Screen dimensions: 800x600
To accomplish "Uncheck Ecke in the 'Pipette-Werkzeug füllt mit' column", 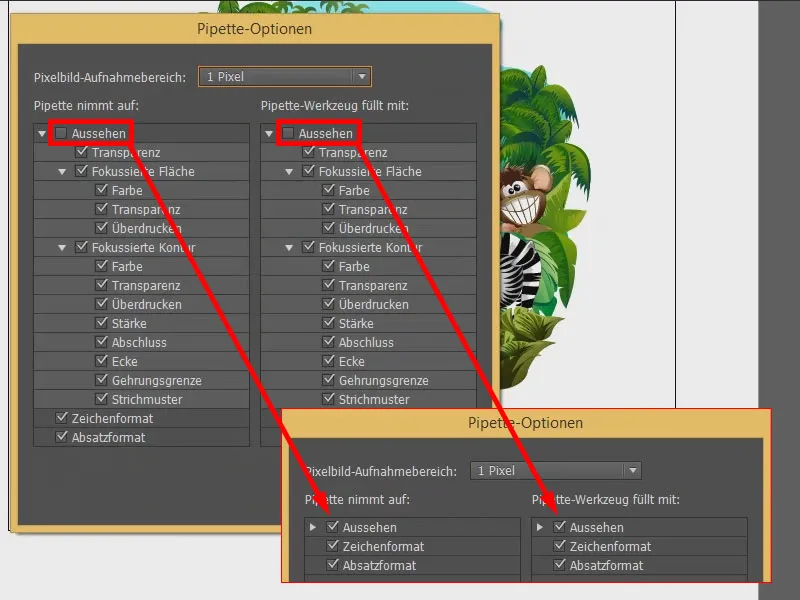I will (x=329, y=361).
